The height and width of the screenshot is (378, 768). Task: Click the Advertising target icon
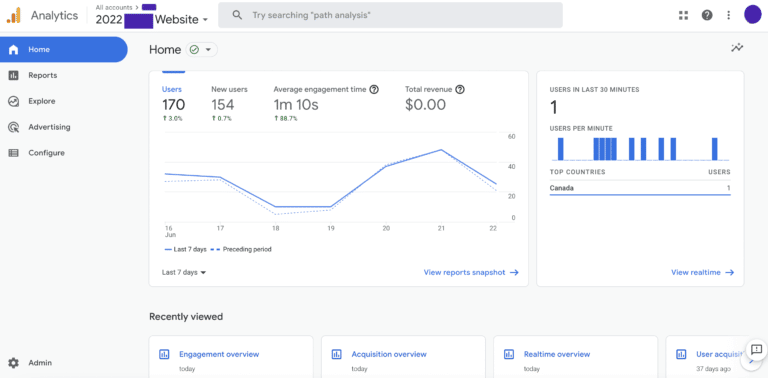tap(13, 127)
